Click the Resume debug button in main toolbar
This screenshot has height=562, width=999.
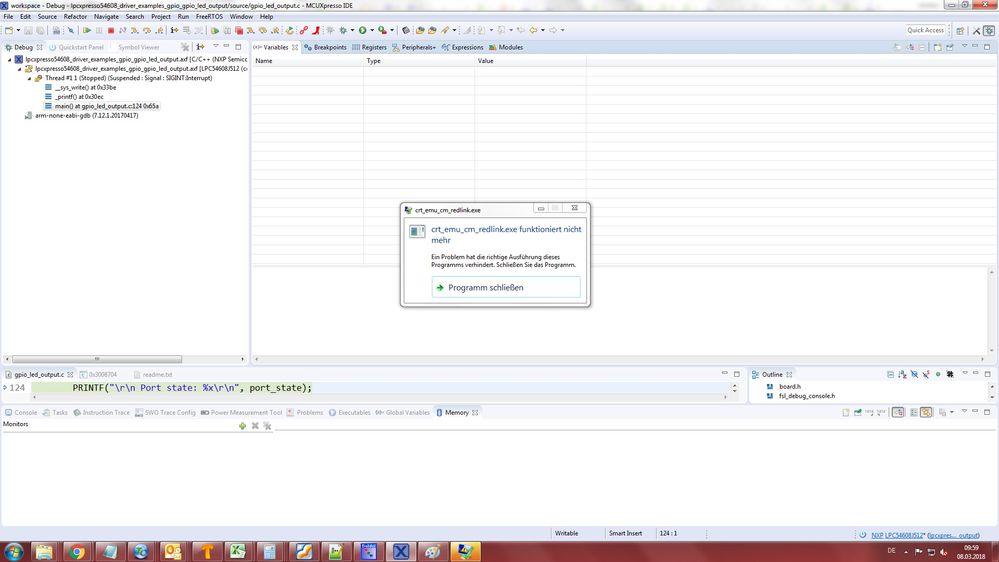tap(87, 30)
